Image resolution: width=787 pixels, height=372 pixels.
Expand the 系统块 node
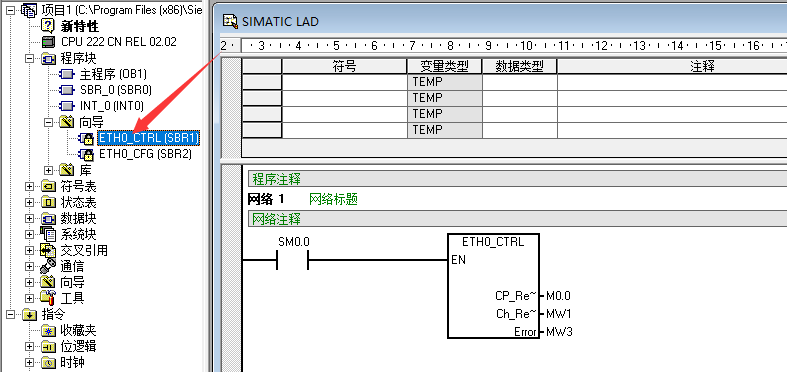30,234
